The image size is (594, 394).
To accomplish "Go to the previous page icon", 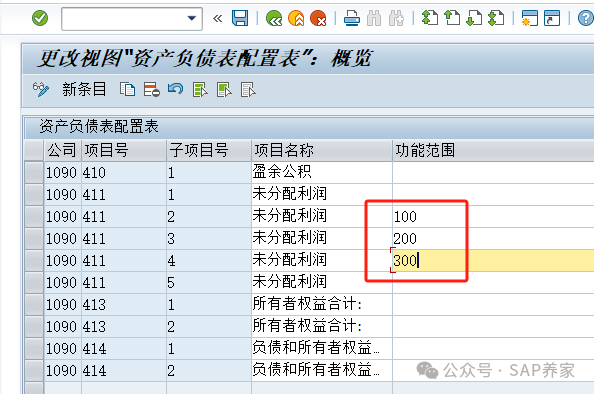I will pos(452,18).
